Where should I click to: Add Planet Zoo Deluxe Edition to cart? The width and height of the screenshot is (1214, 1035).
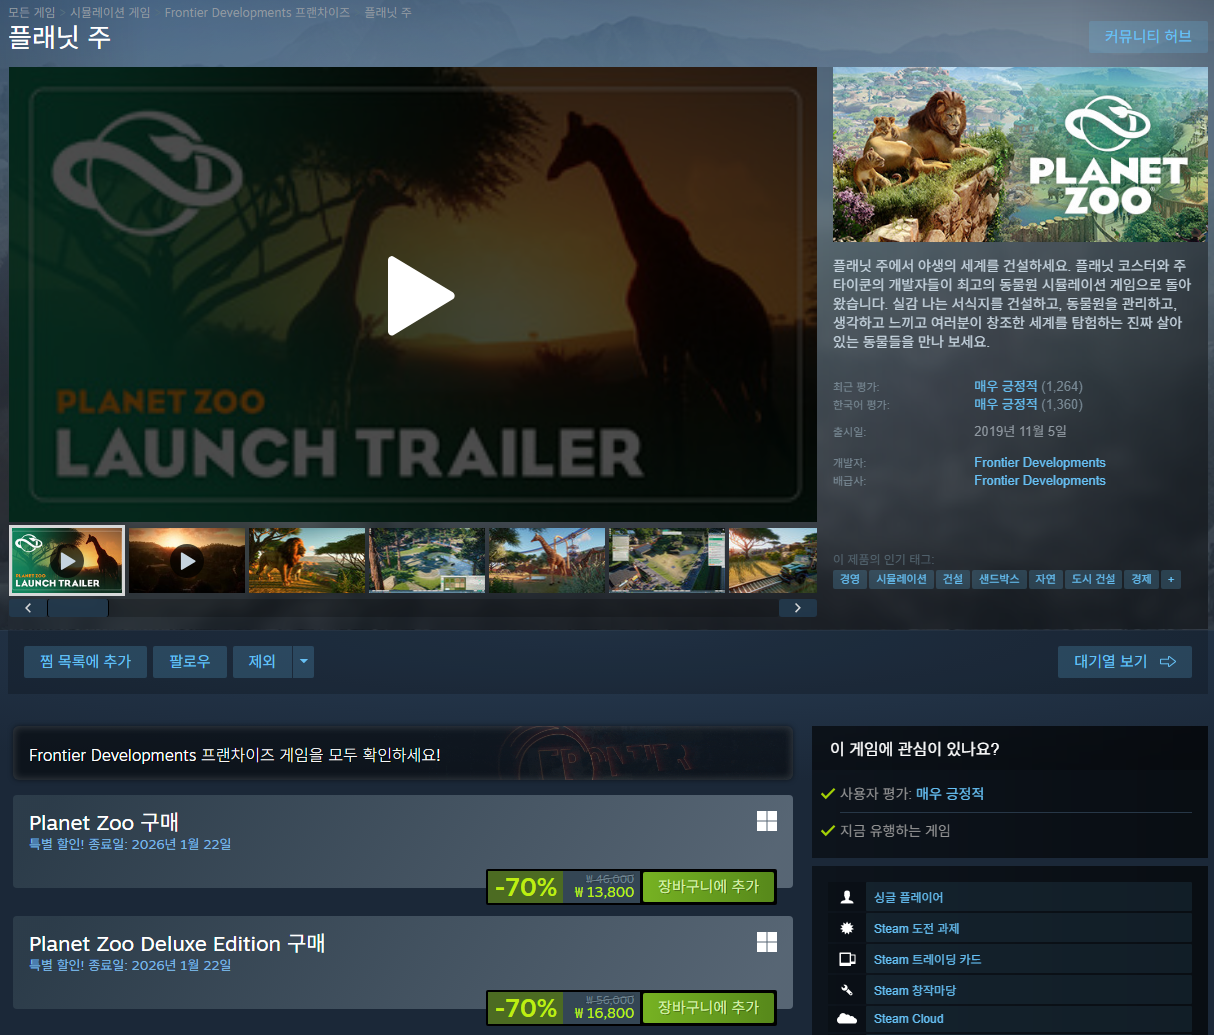[x=708, y=1007]
